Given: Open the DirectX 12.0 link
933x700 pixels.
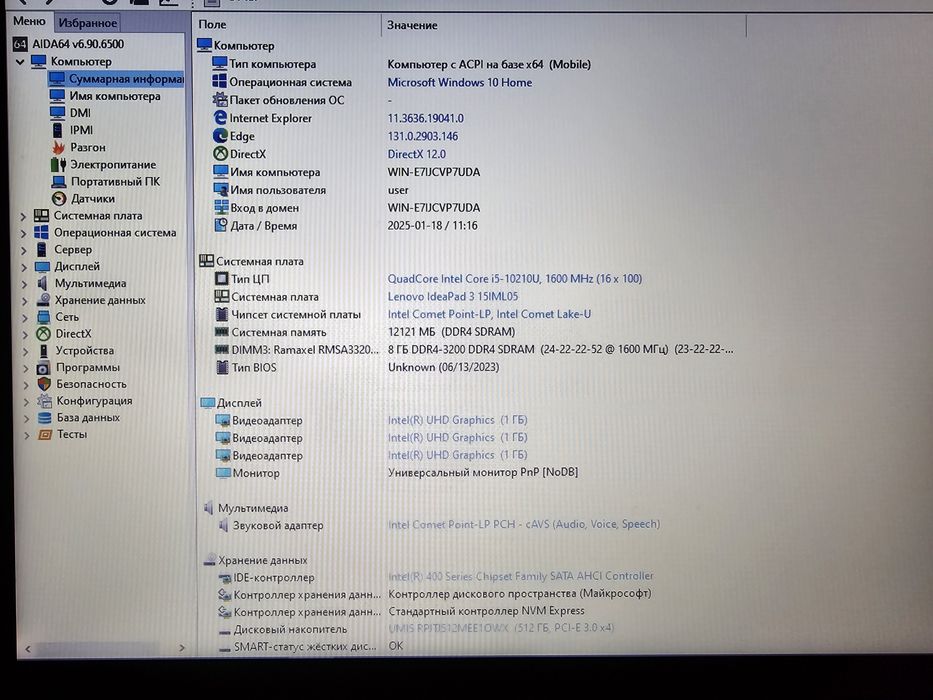Looking at the screenshot, I should [x=417, y=154].
